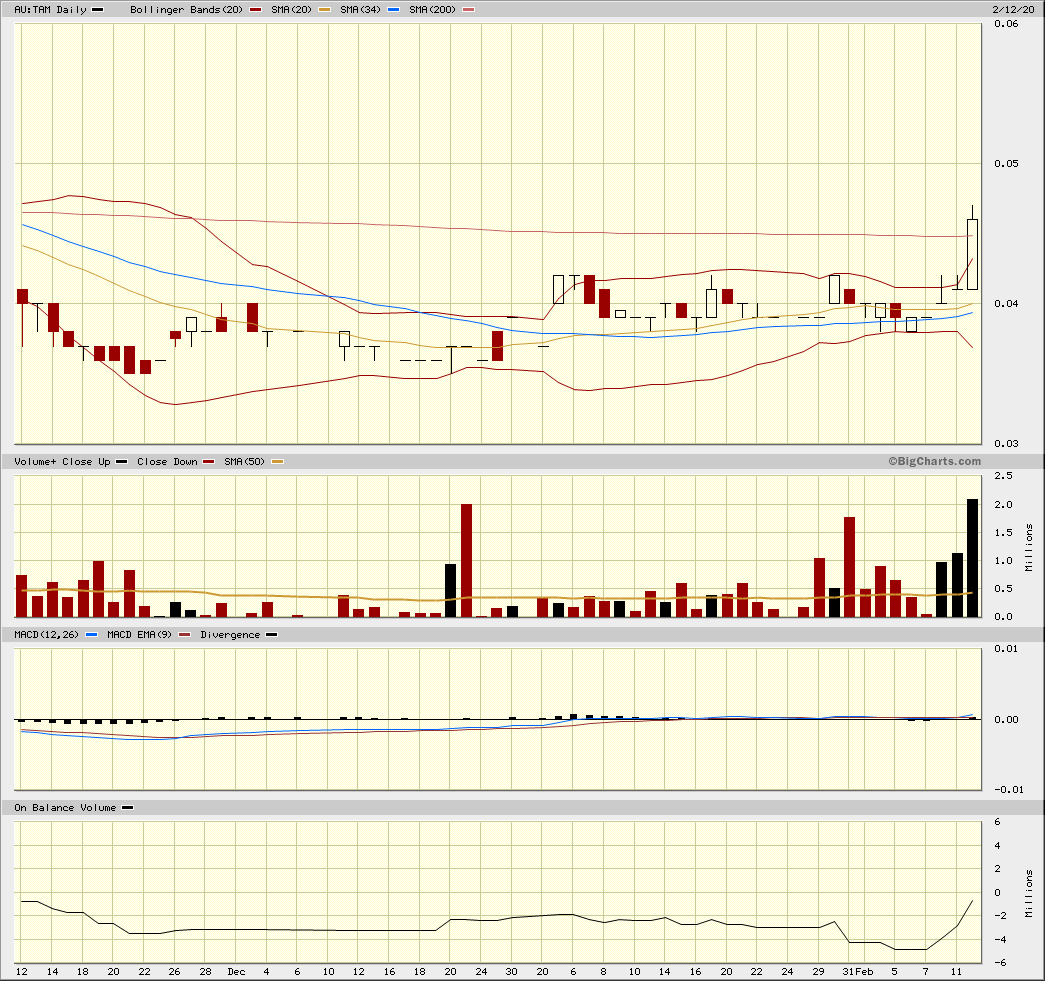Screen dimensions: 1045x981
Task: Click the SMA(50) volume legend label
Action: pos(245,462)
